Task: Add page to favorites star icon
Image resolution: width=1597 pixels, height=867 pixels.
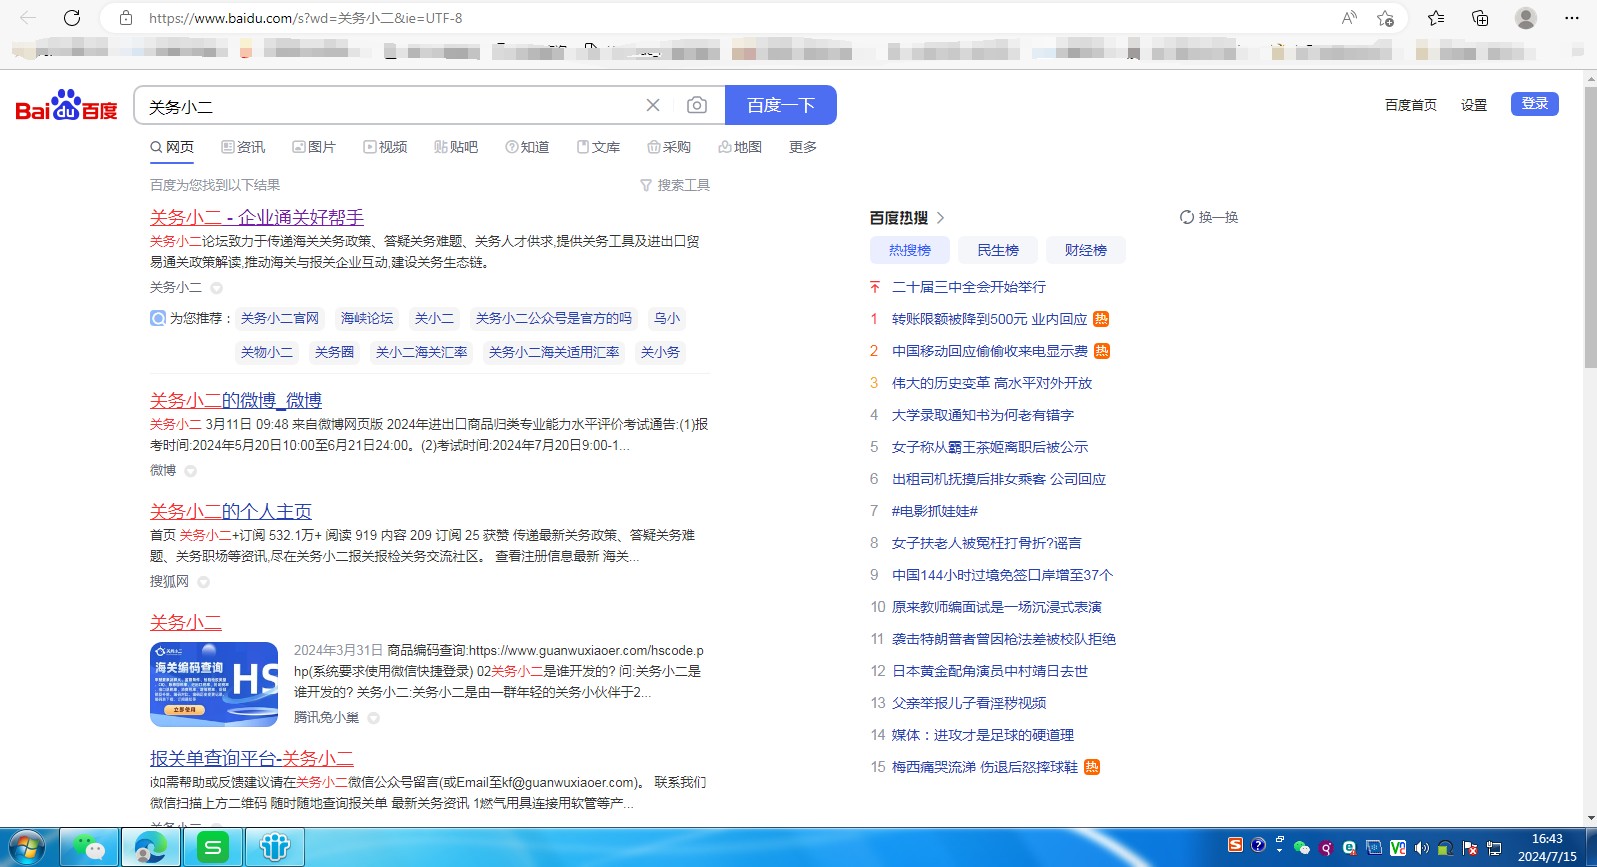Action: (1385, 18)
